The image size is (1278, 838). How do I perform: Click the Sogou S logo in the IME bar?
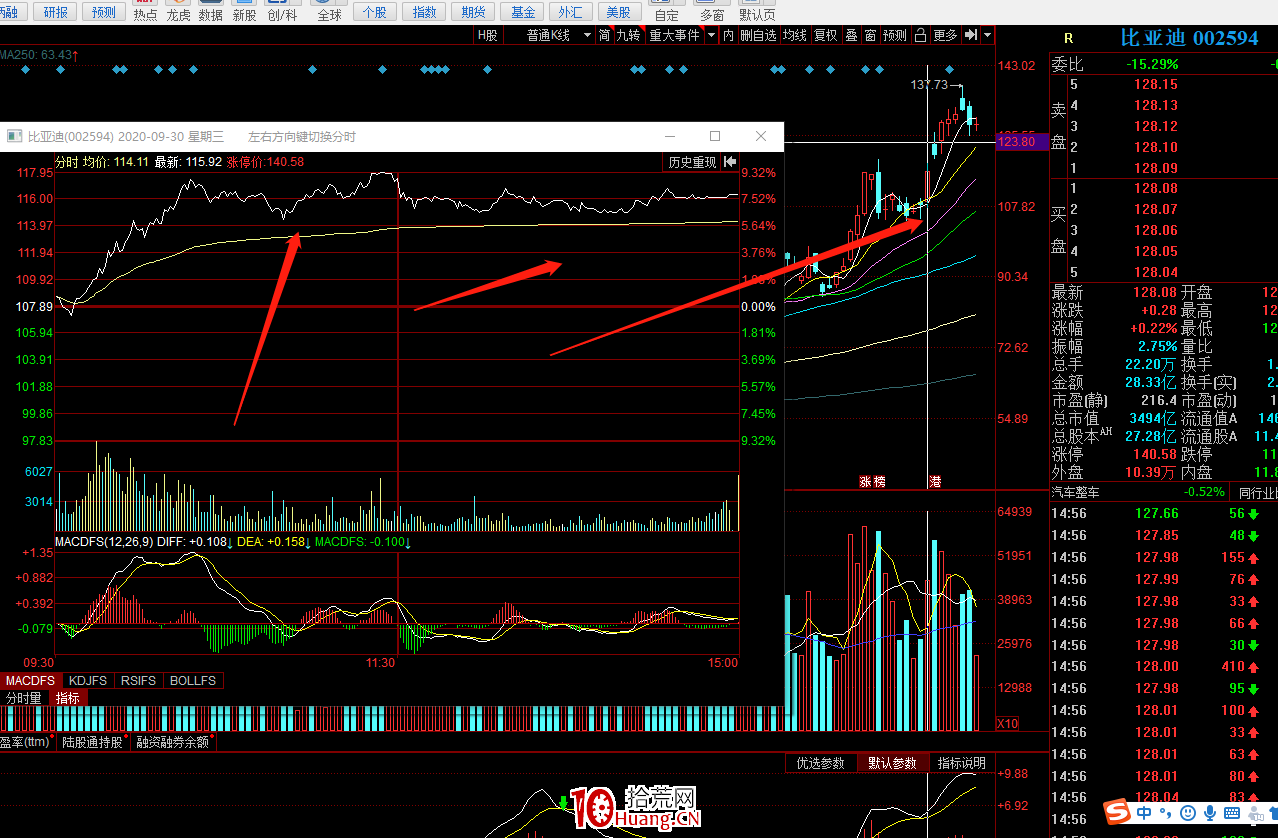1117,813
